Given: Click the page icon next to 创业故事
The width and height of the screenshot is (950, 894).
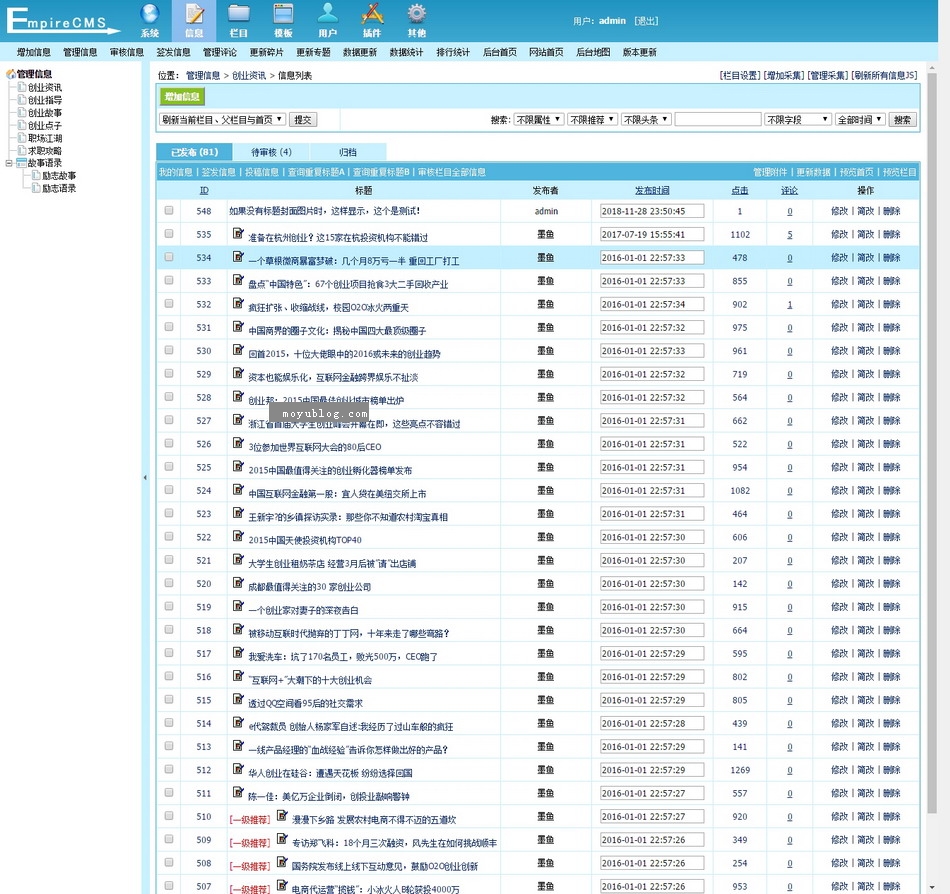Looking at the screenshot, I should 22,113.
